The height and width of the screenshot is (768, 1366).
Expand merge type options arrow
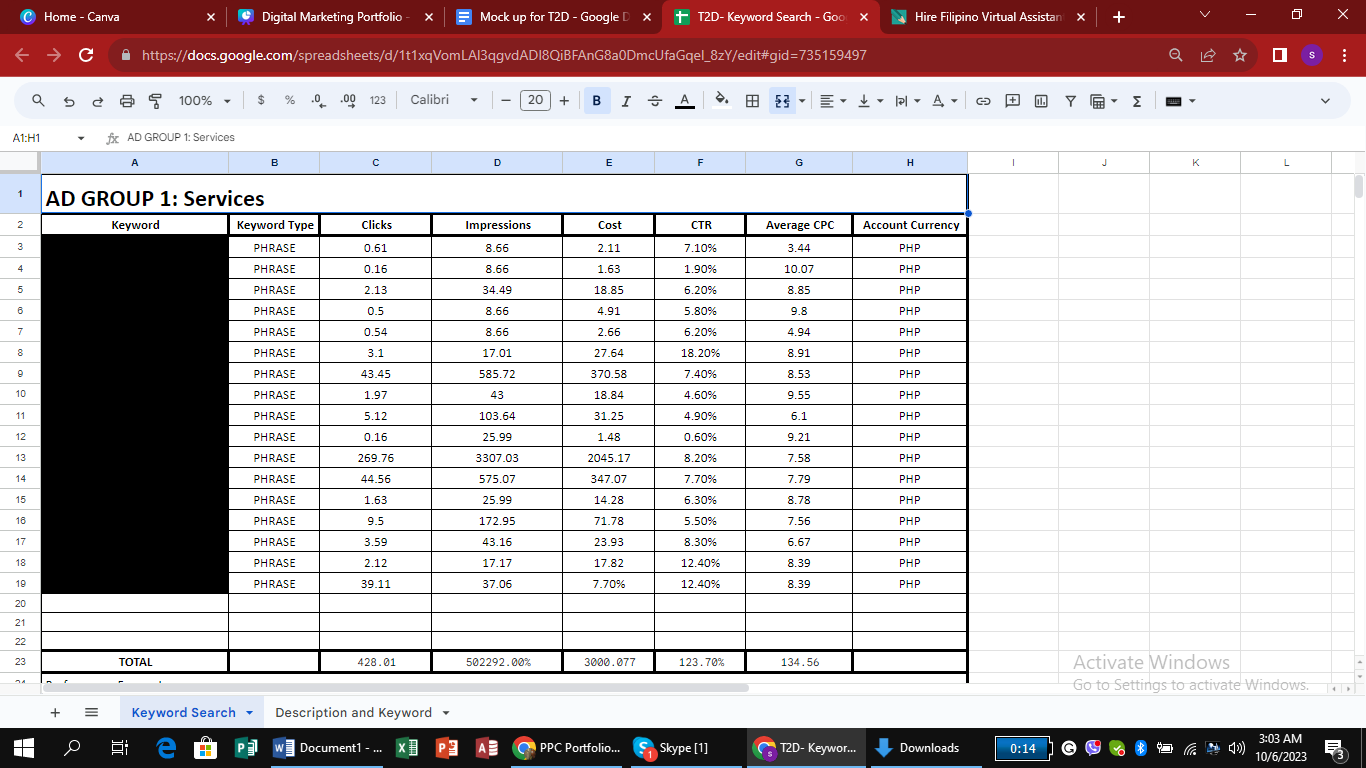pos(802,101)
